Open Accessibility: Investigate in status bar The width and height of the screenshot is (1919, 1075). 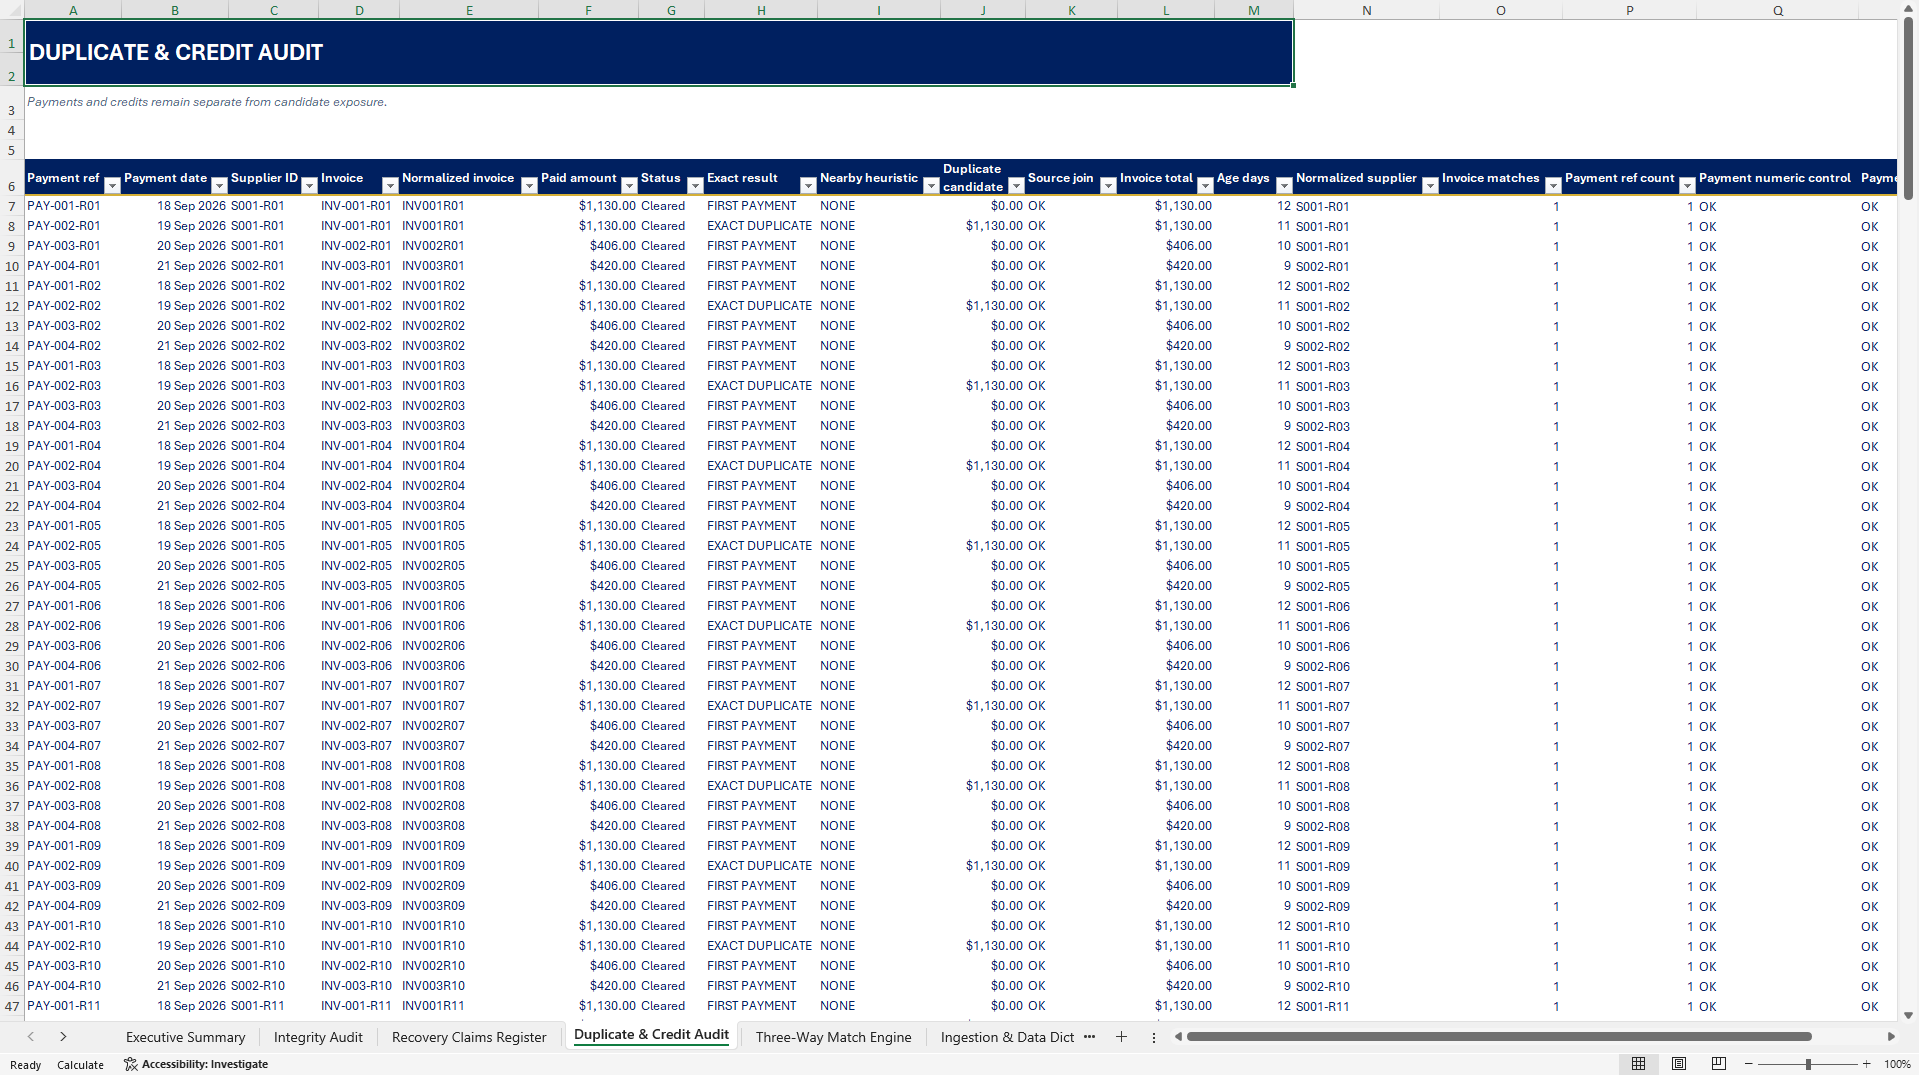(x=196, y=1064)
